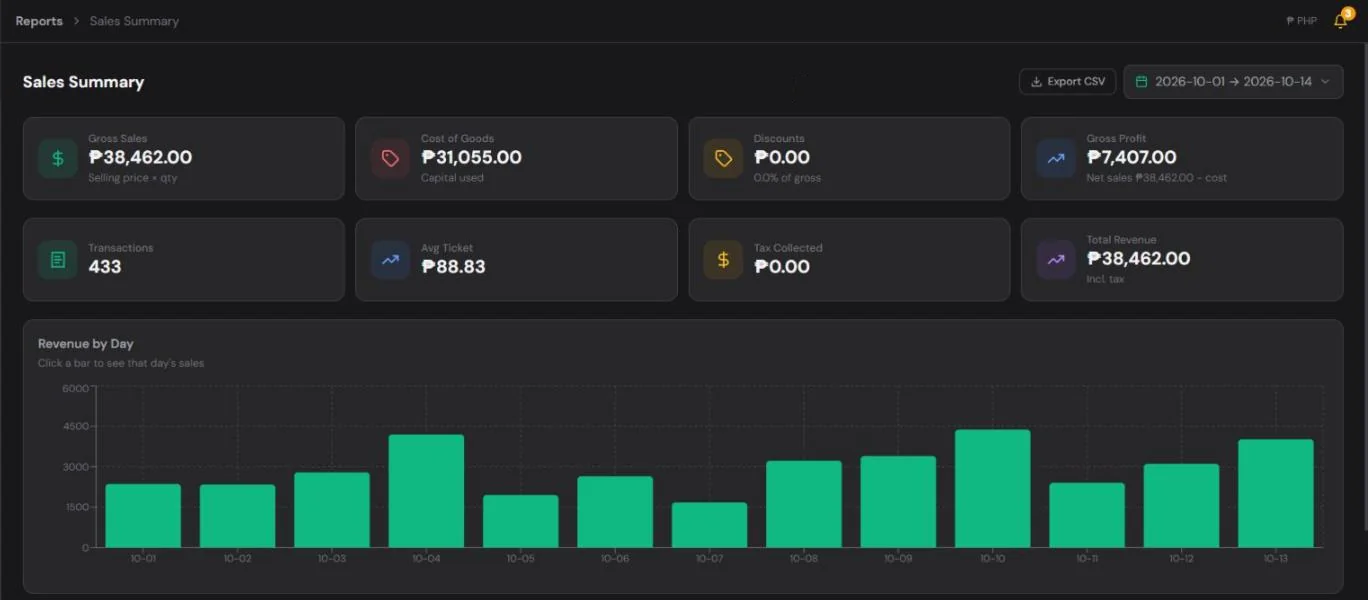
Task: Click the 10-02 revenue bar
Action: [237, 516]
